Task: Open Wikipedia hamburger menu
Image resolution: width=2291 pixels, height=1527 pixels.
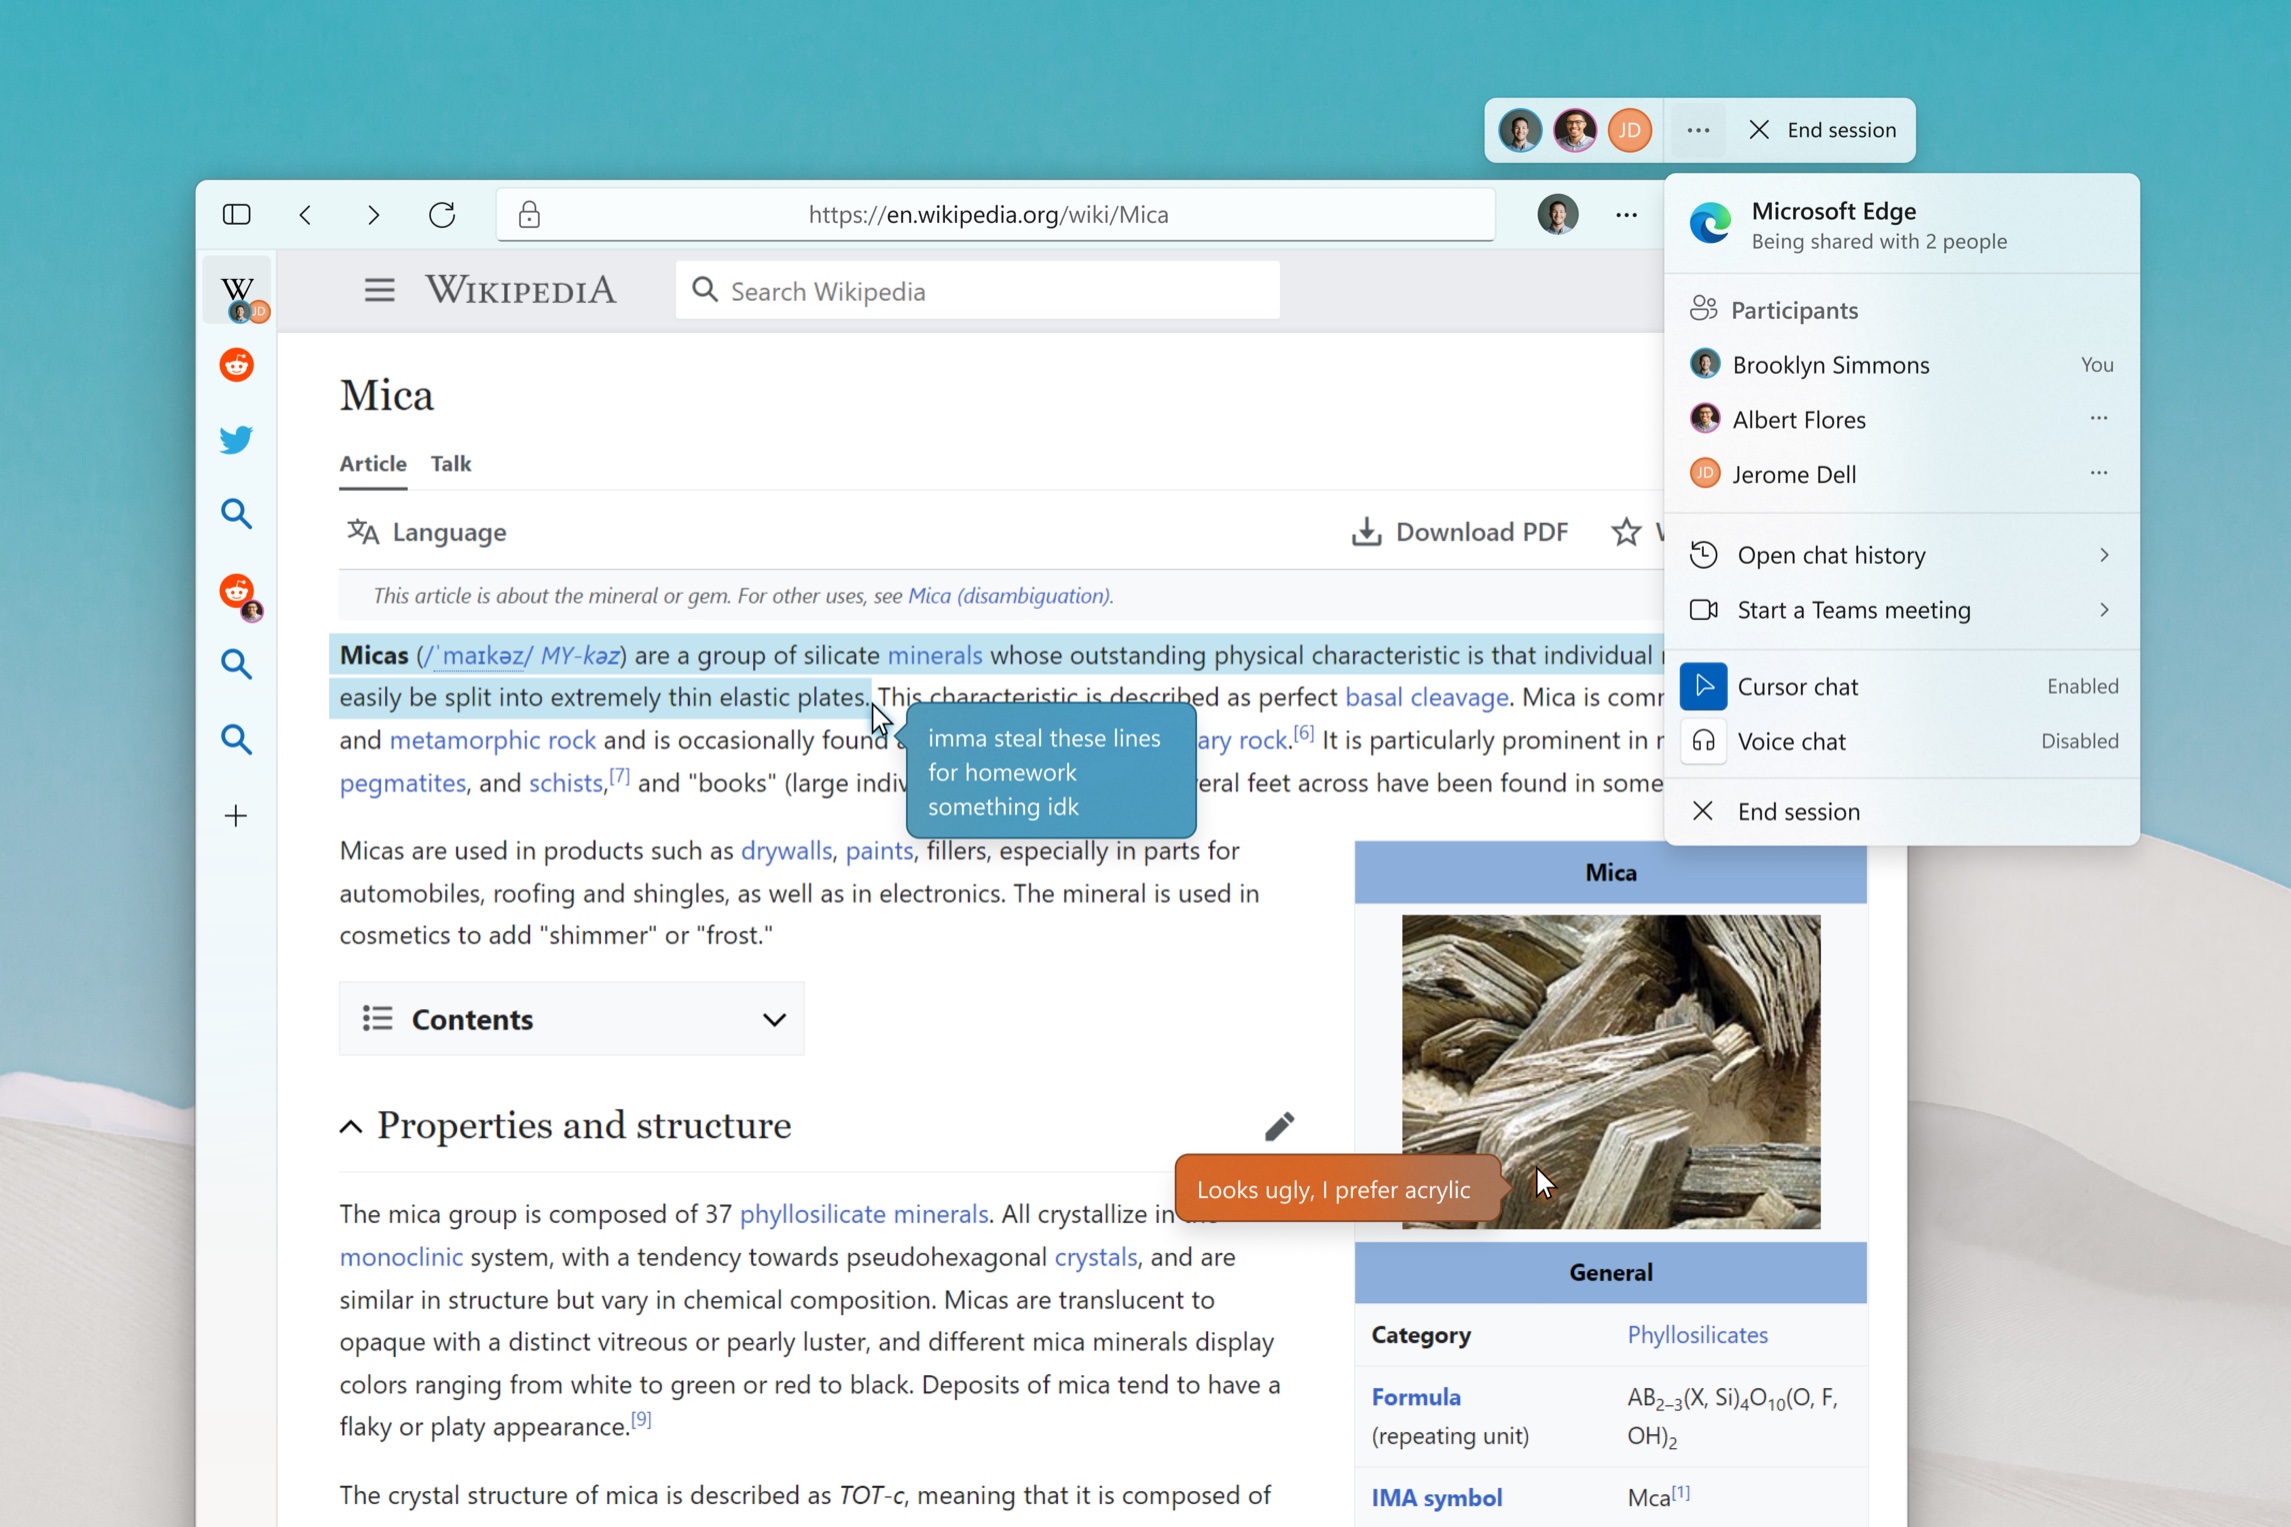Action: pos(379,290)
